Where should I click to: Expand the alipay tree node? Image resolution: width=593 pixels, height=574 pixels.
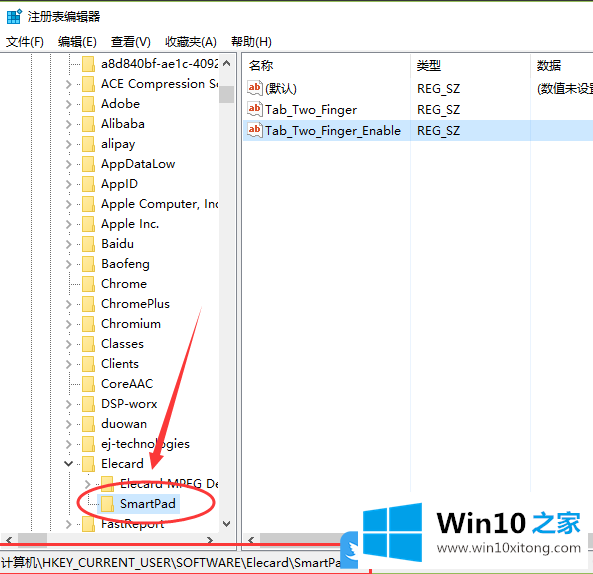click(x=68, y=144)
